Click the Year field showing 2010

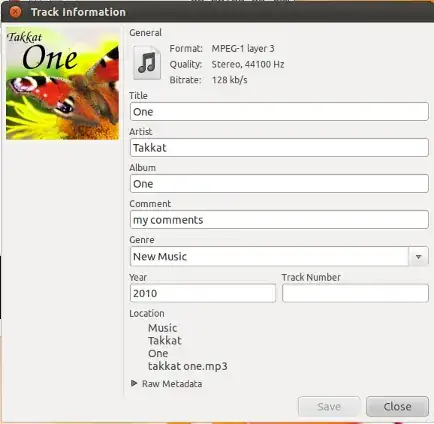(x=203, y=293)
